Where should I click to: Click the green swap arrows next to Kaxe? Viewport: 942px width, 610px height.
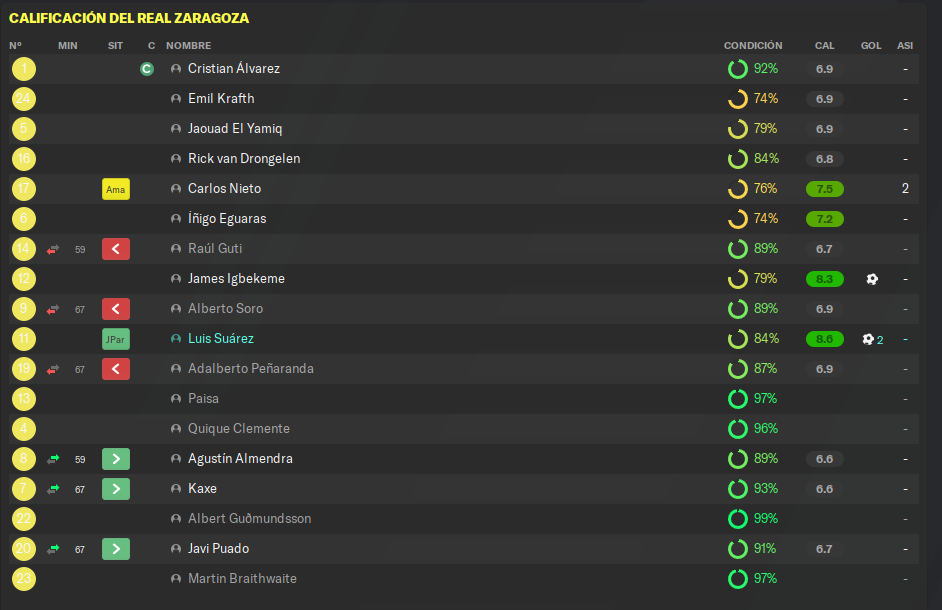pos(53,489)
